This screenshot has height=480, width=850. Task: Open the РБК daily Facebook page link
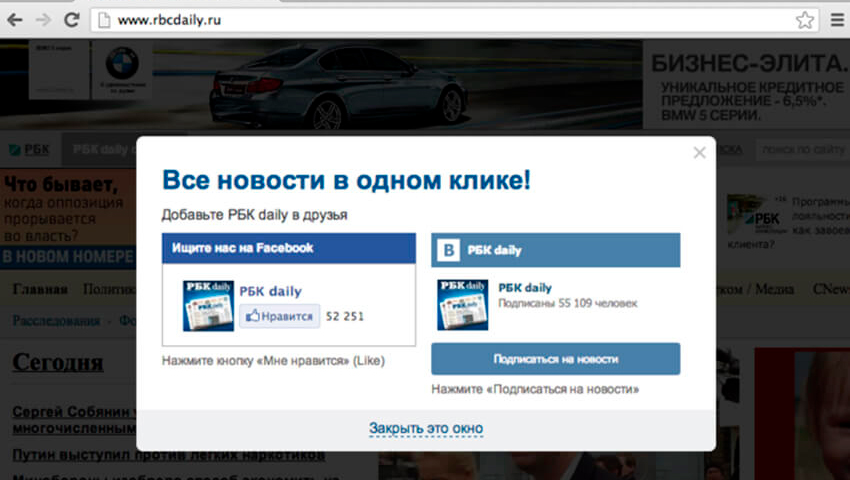(271, 291)
